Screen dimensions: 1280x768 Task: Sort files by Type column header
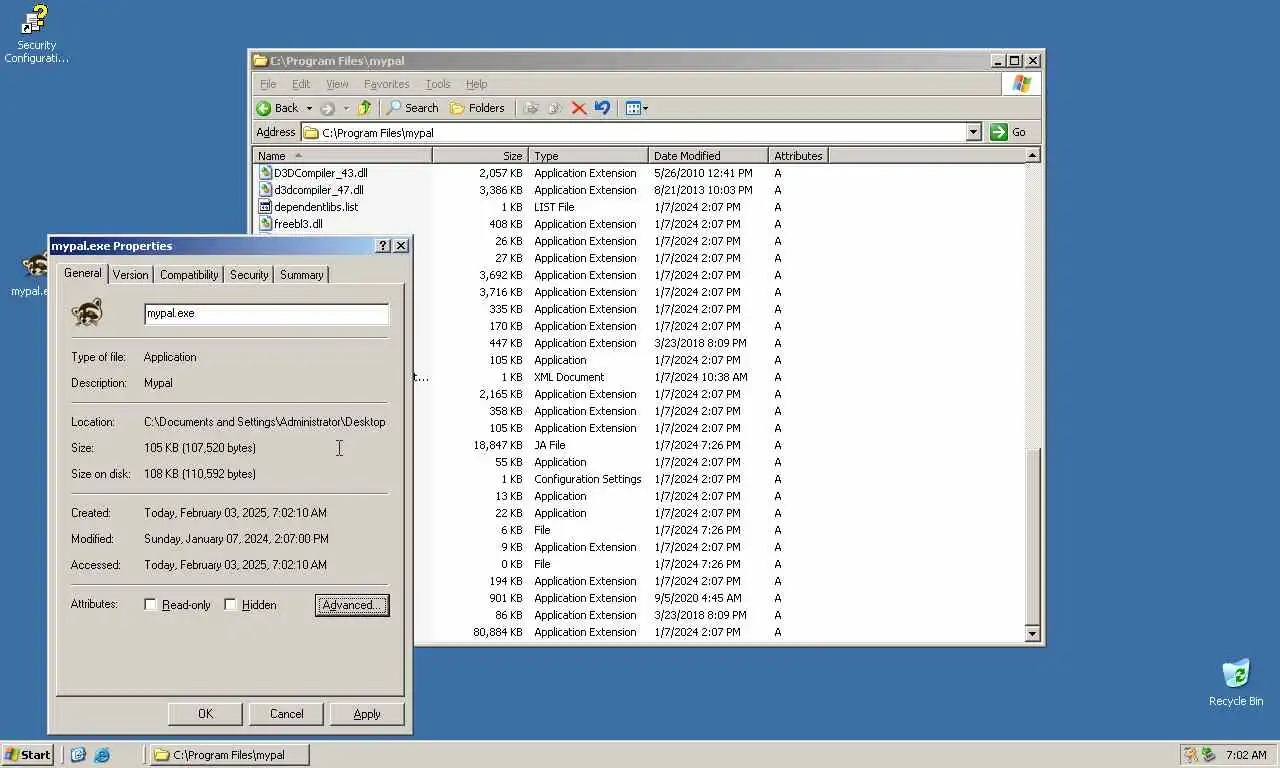coord(588,156)
